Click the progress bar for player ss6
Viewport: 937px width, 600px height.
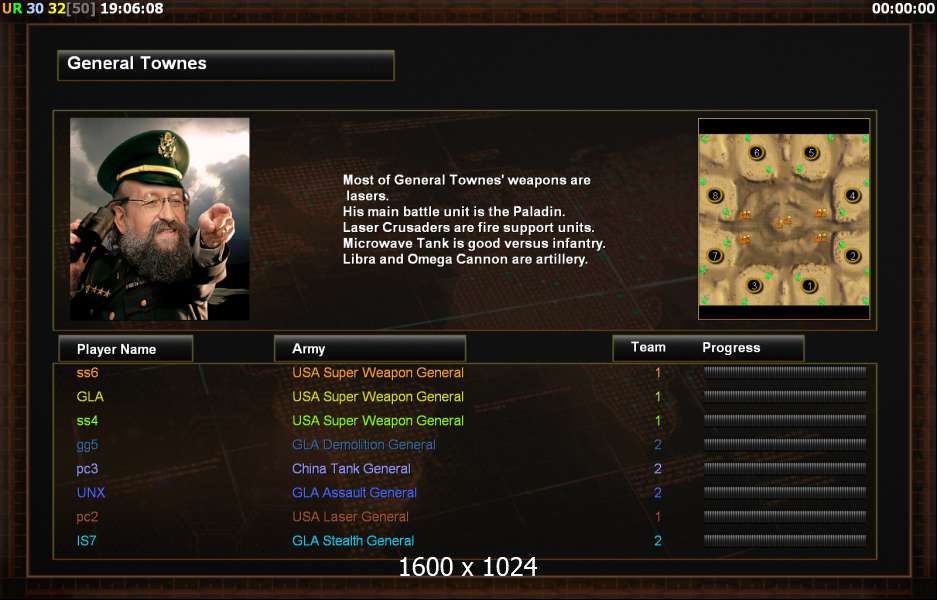(x=785, y=372)
